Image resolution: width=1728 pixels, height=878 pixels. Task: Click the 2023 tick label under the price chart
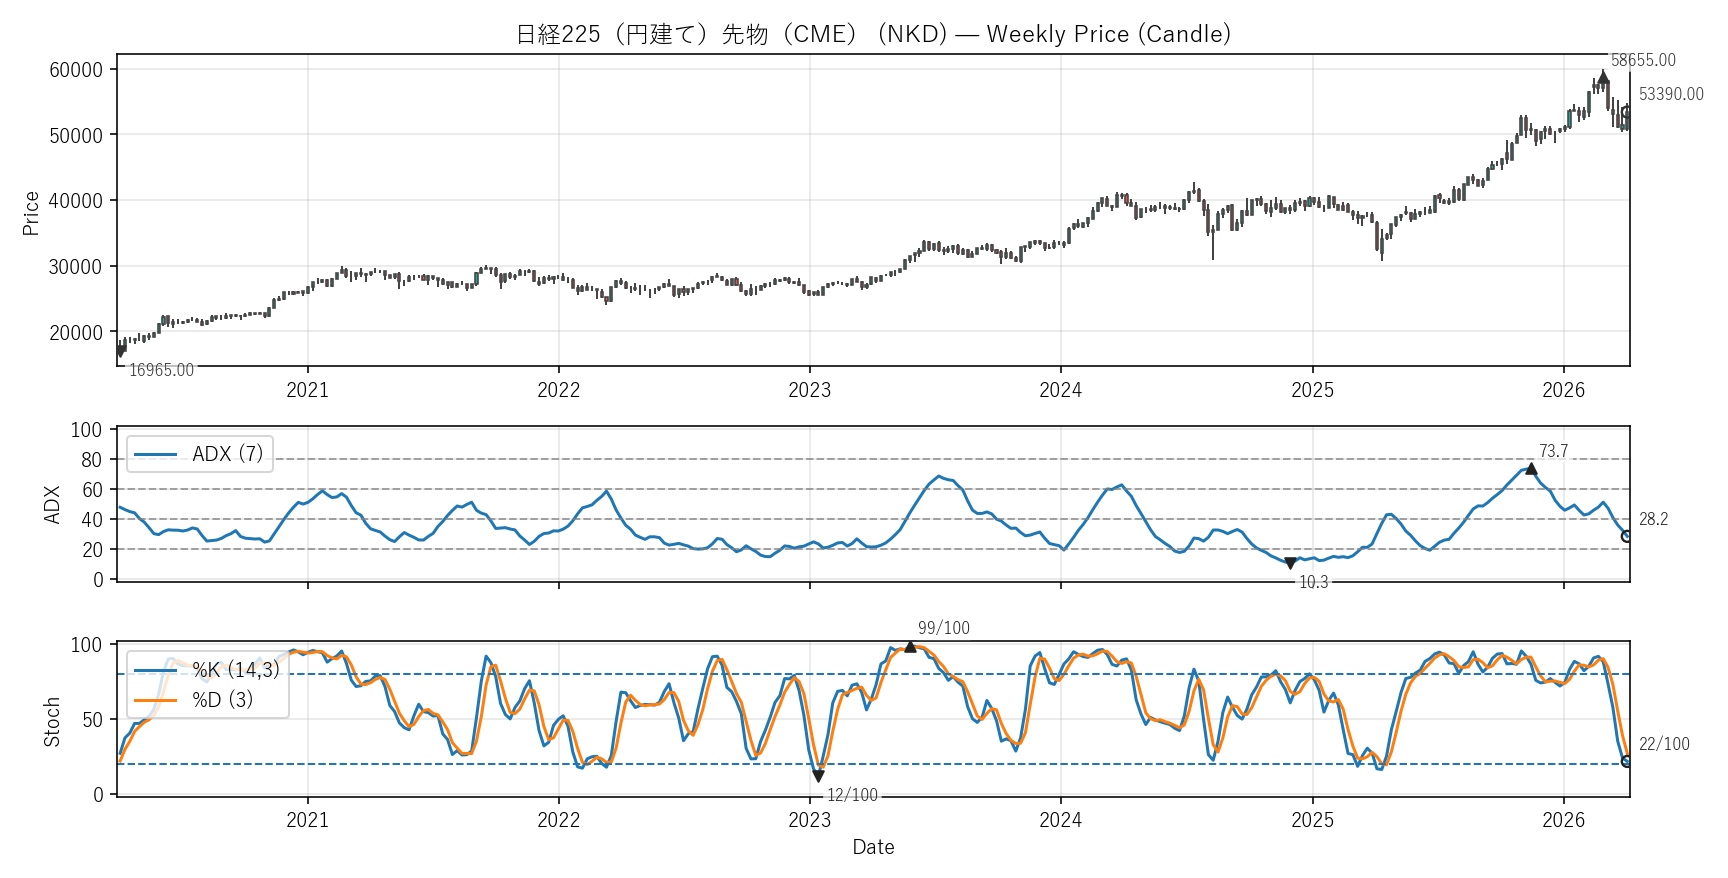(809, 390)
